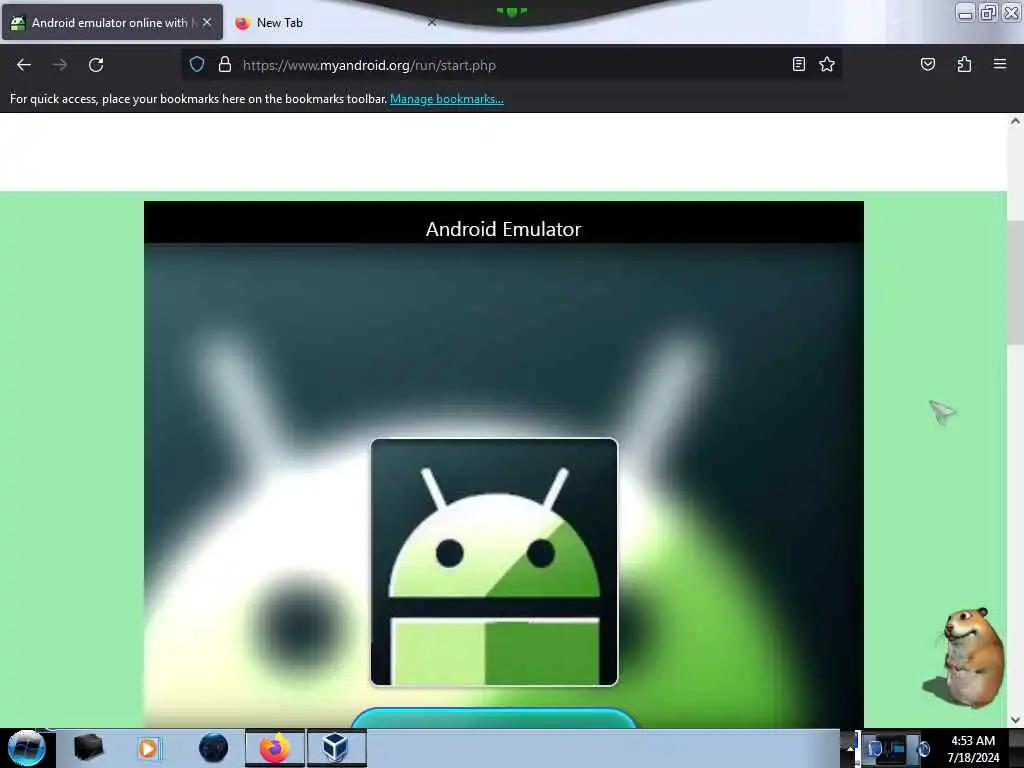Screen dimensions: 1024x768
Task: Click the page scrollbar down arrow
Action: 1015,720
